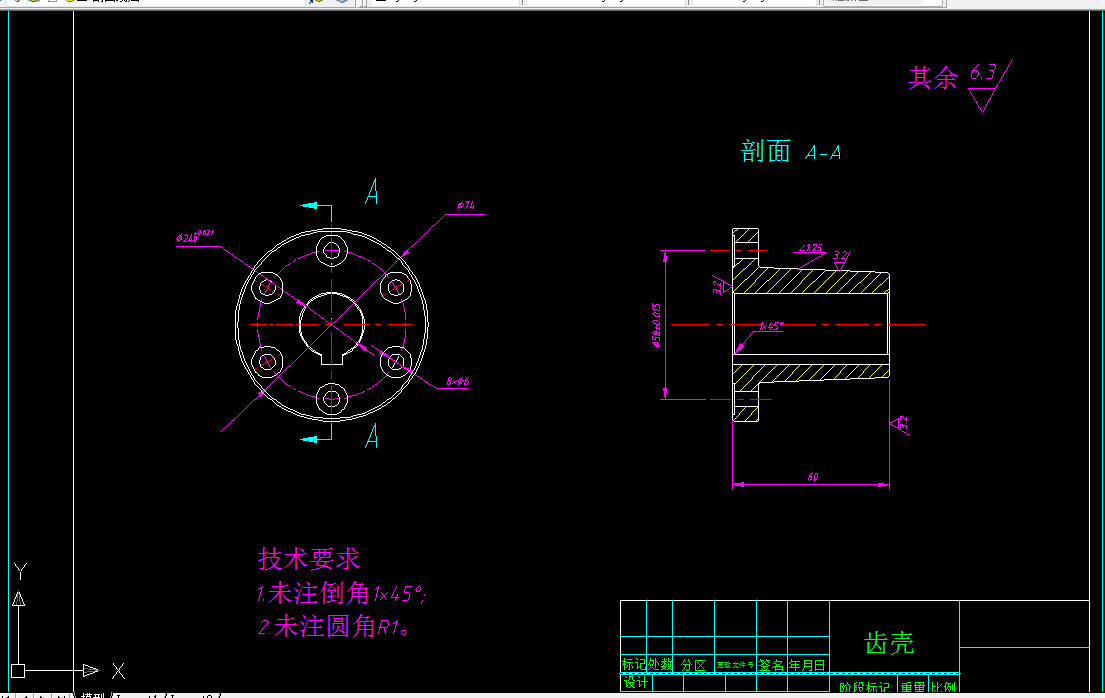Select the '设计' row label
The height and width of the screenshot is (698, 1105).
[636, 682]
